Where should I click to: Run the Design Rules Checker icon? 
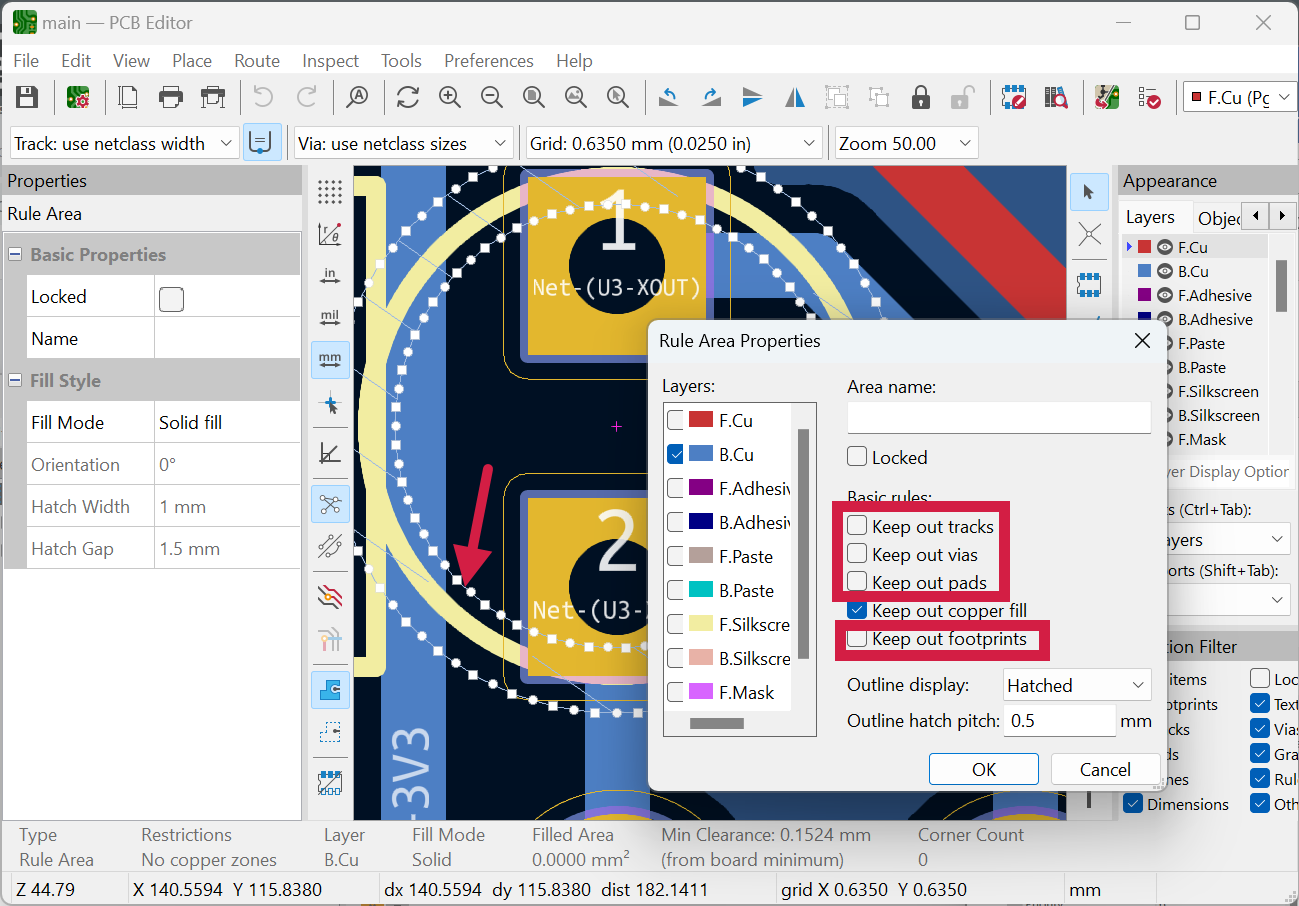pyautogui.click(x=1149, y=97)
